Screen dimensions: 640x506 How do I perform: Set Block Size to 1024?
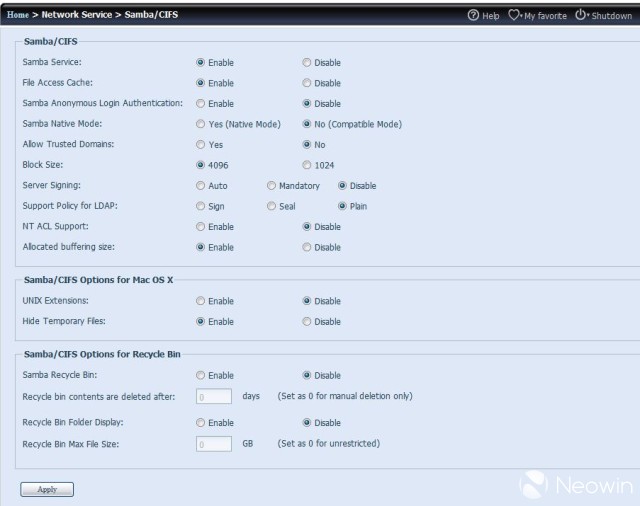[x=307, y=165]
